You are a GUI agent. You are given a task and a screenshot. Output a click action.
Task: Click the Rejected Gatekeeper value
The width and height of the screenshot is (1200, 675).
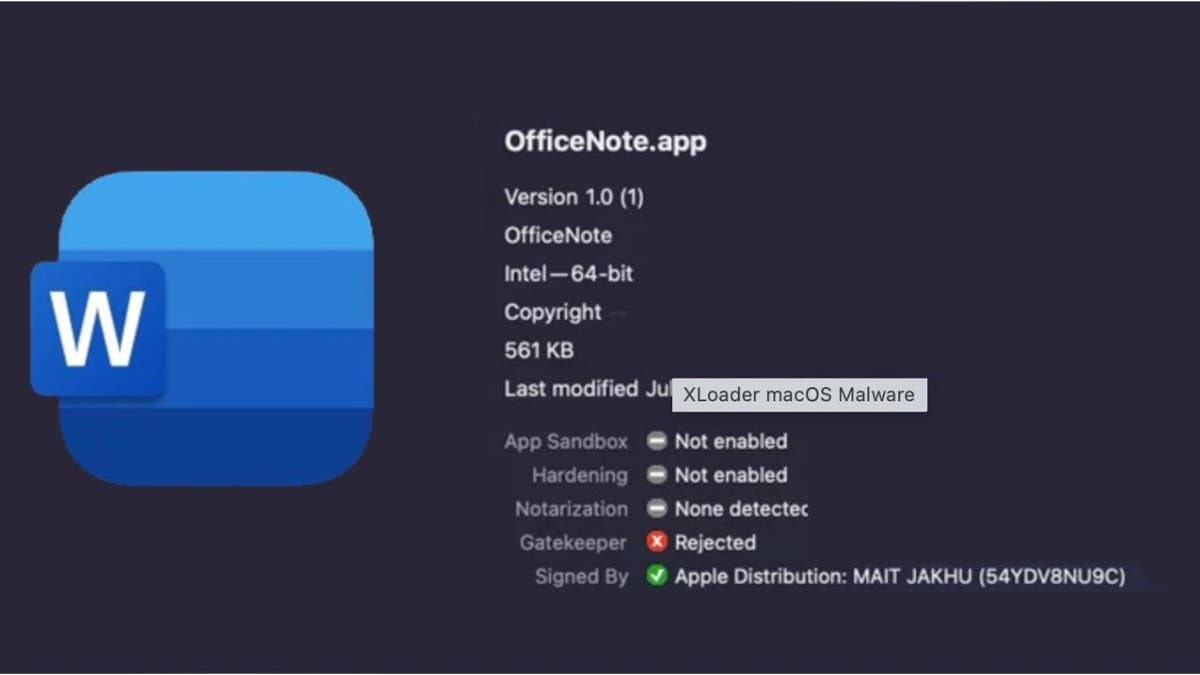[x=715, y=543]
